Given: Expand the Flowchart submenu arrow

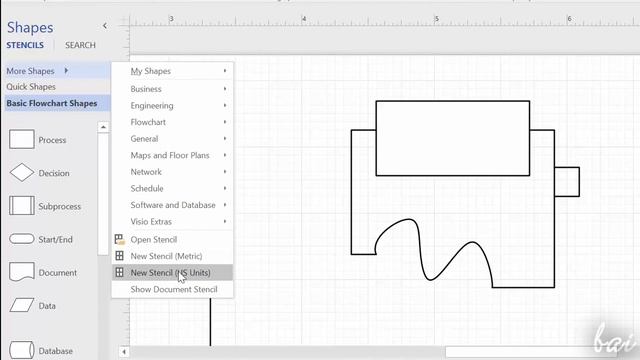Looking at the screenshot, I should pyautogui.click(x=225, y=122).
